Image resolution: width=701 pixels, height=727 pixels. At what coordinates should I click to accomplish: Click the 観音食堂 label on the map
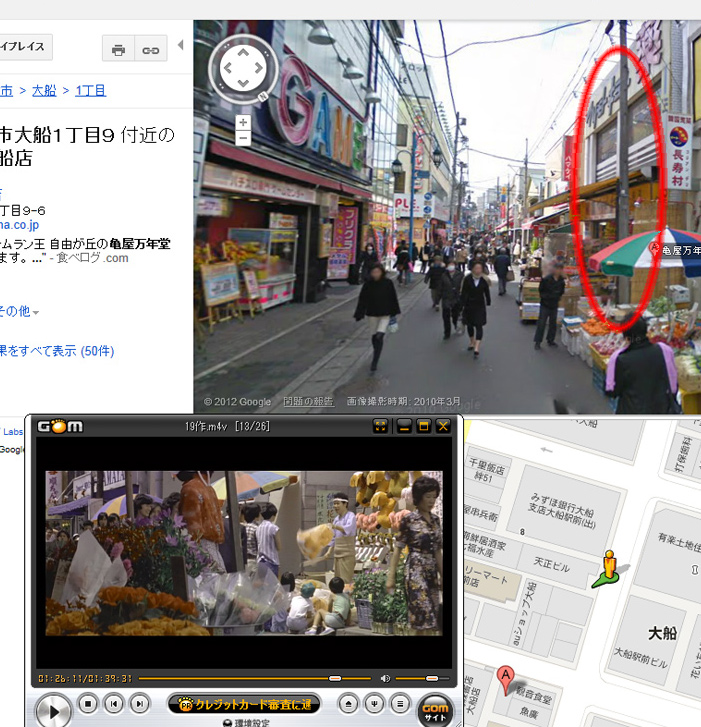pyautogui.click(x=533, y=694)
